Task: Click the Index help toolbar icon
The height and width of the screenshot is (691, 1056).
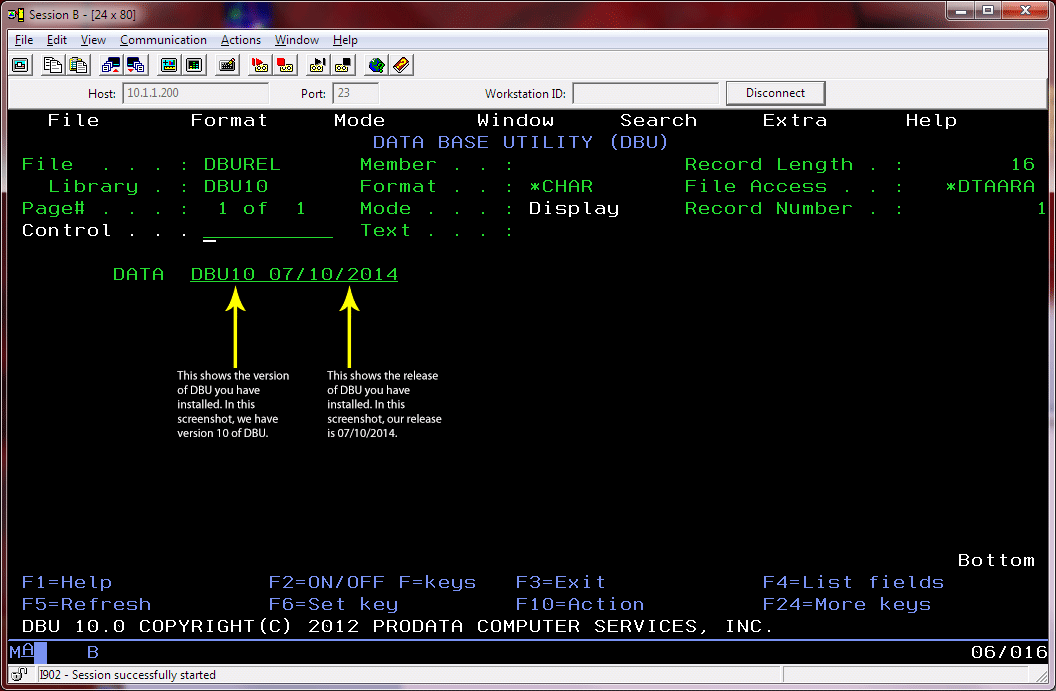Action: [x=399, y=64]
